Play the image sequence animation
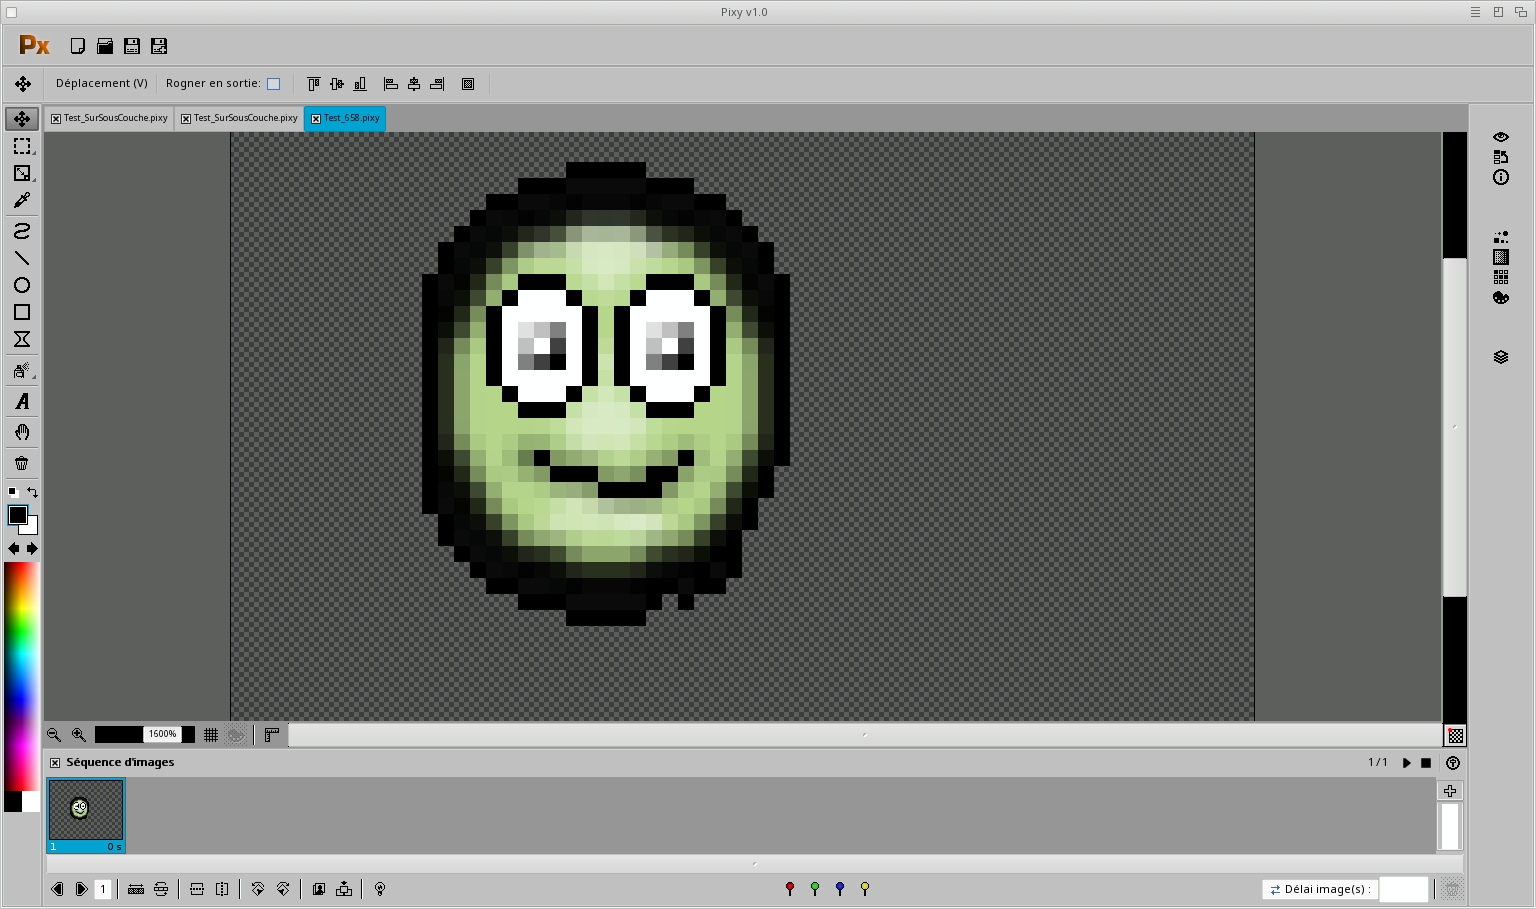The width and height of the screenshot is (1536, 909). [x=1406, y=763]
